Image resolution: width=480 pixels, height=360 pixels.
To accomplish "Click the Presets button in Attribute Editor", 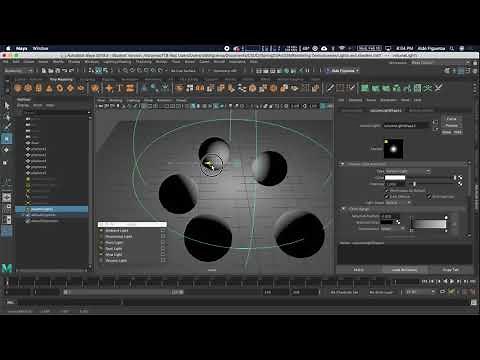I will click(x=451, y=126).
